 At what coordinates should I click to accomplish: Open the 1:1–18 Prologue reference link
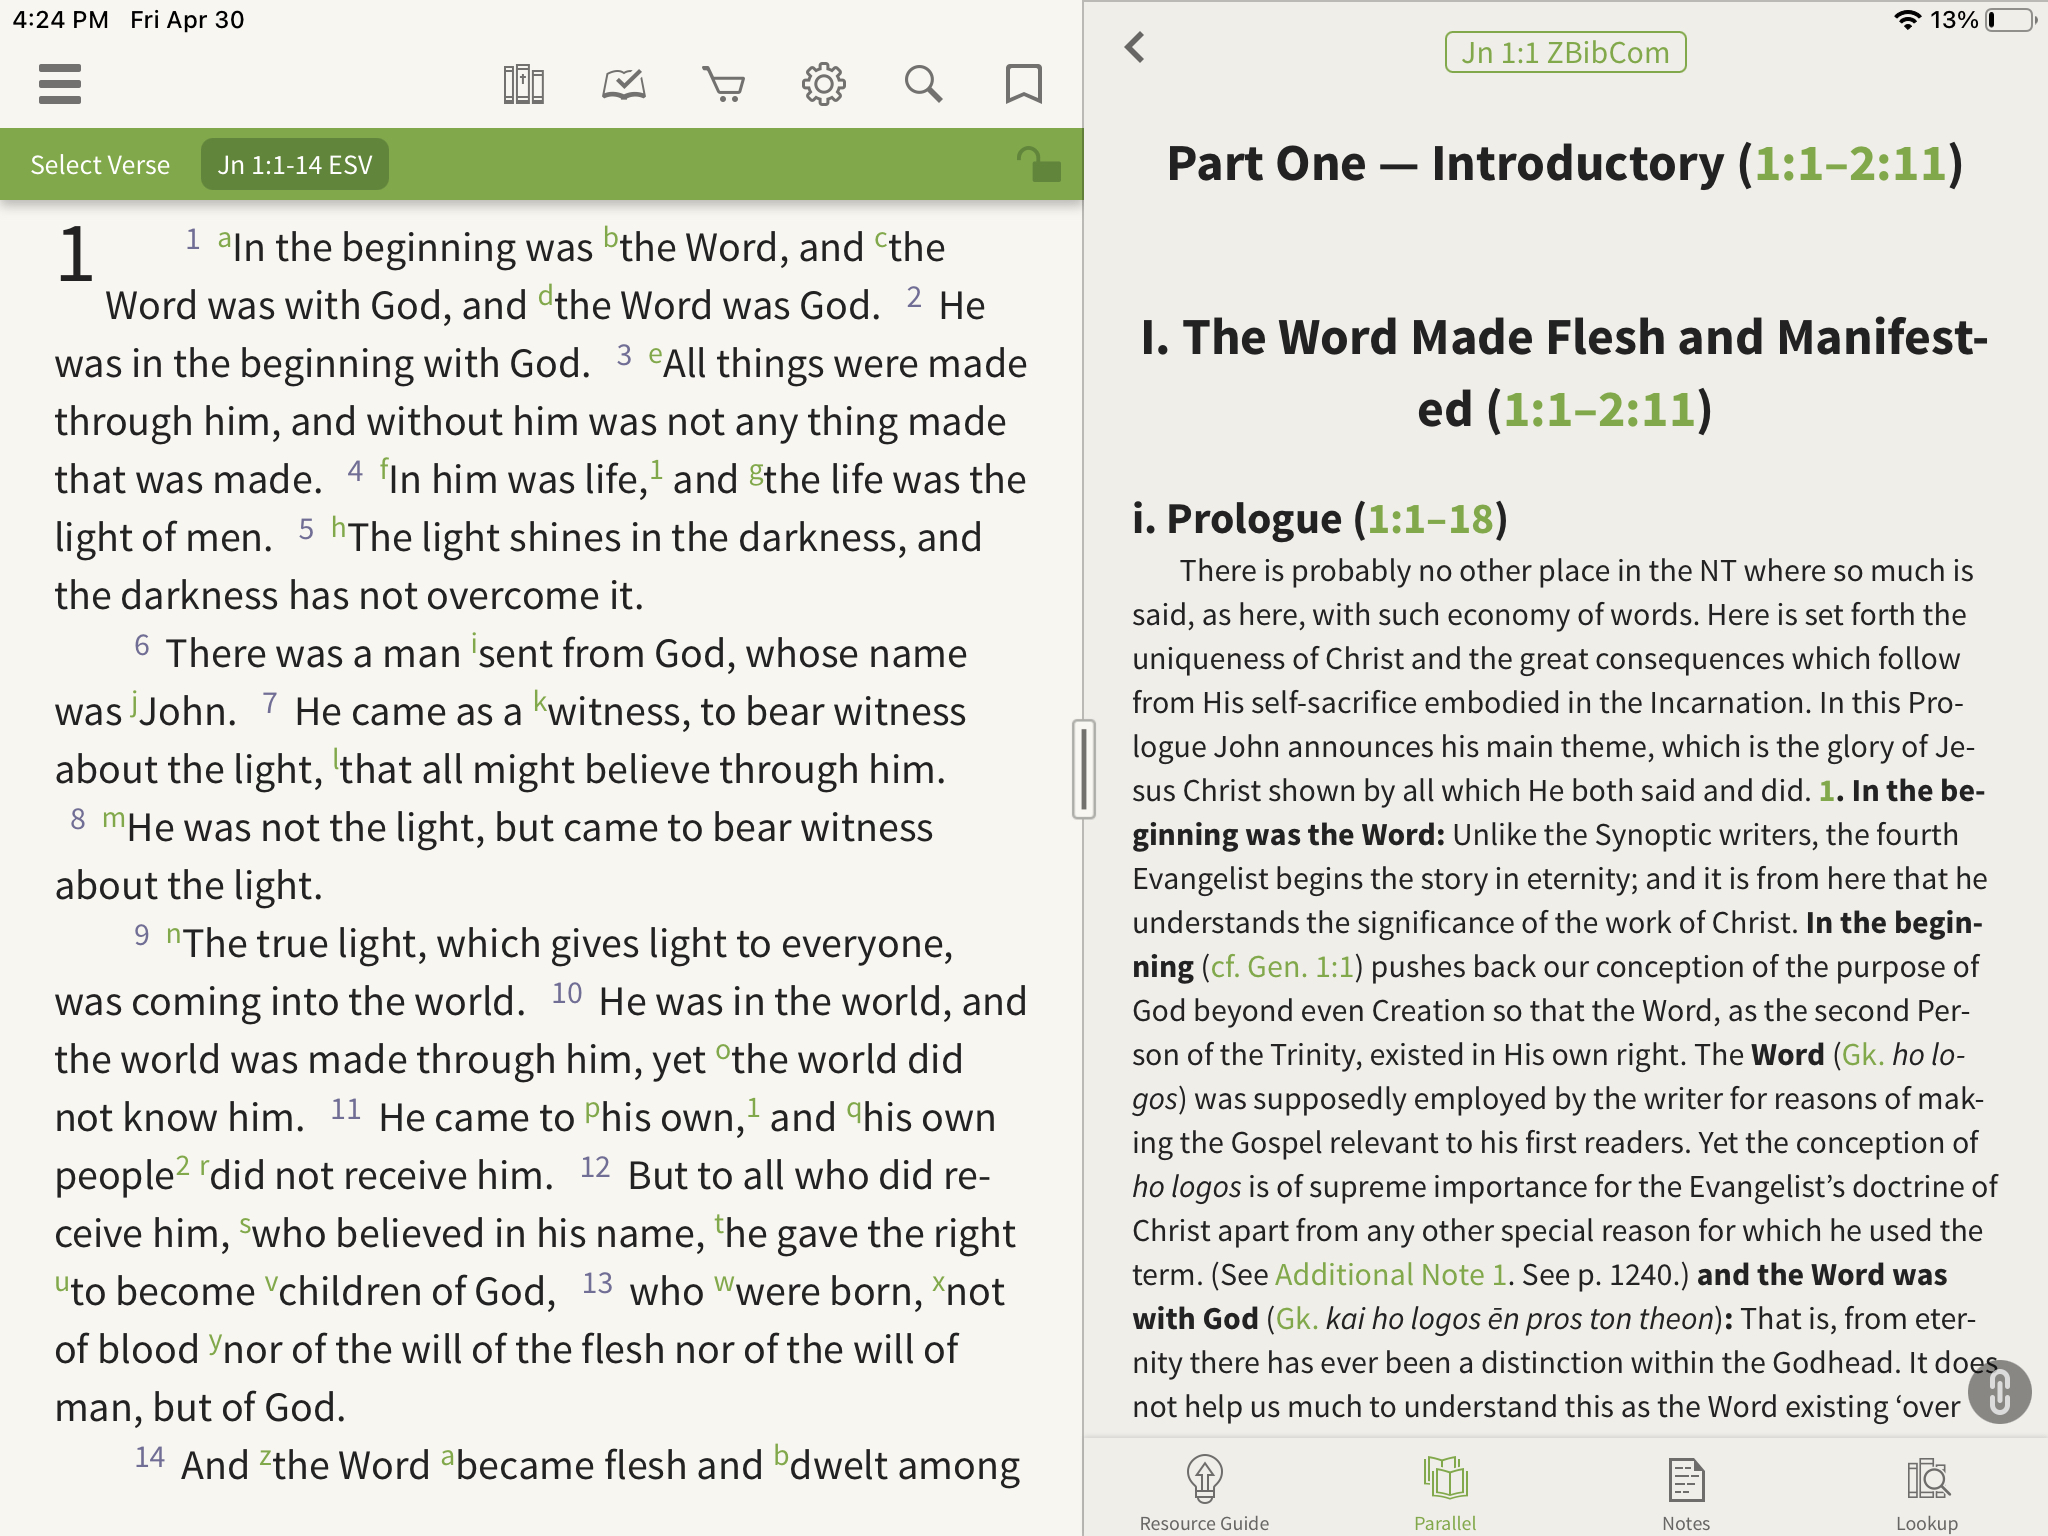coord(1430,519)
